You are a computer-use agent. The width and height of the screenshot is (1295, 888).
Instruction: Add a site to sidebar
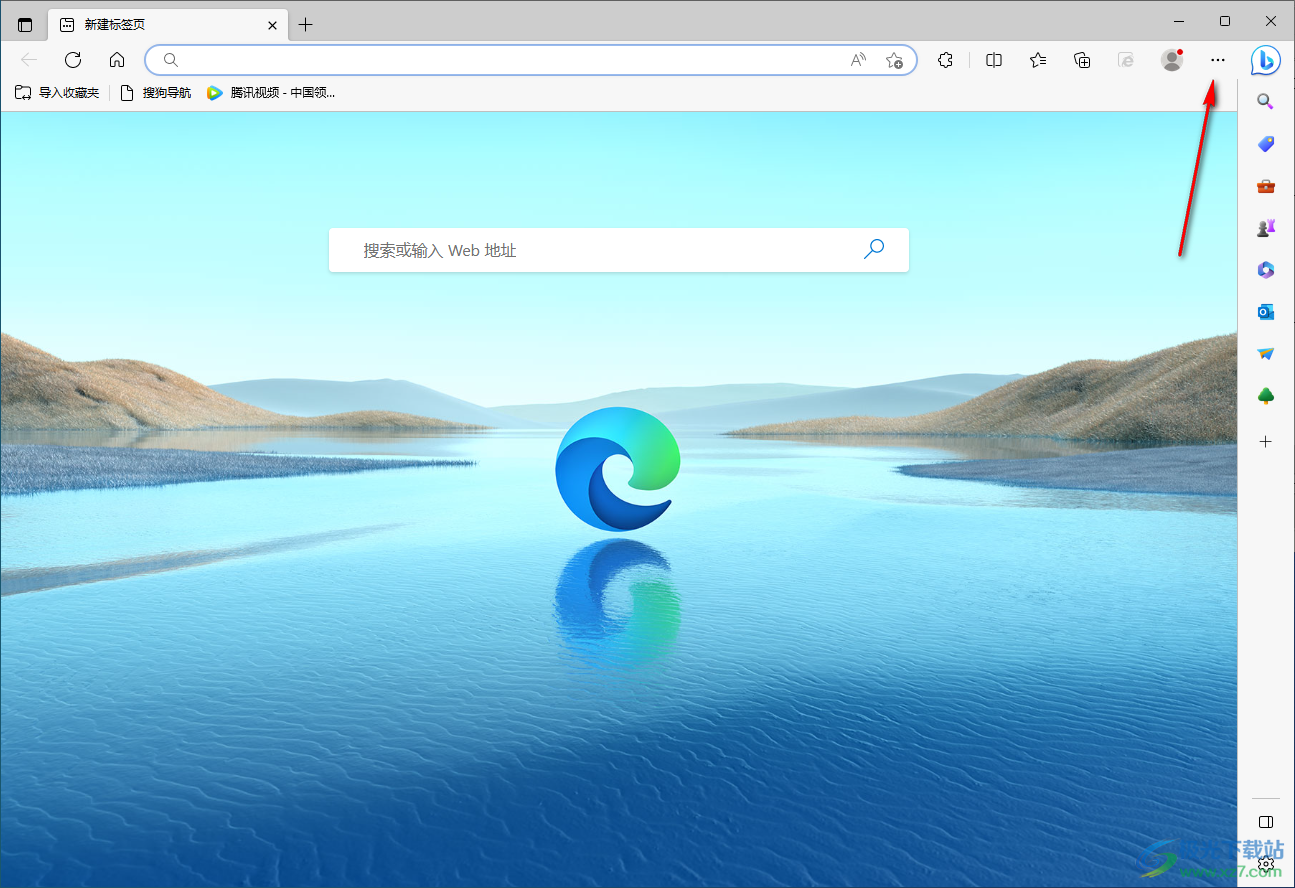click(x=1265, y=441)
